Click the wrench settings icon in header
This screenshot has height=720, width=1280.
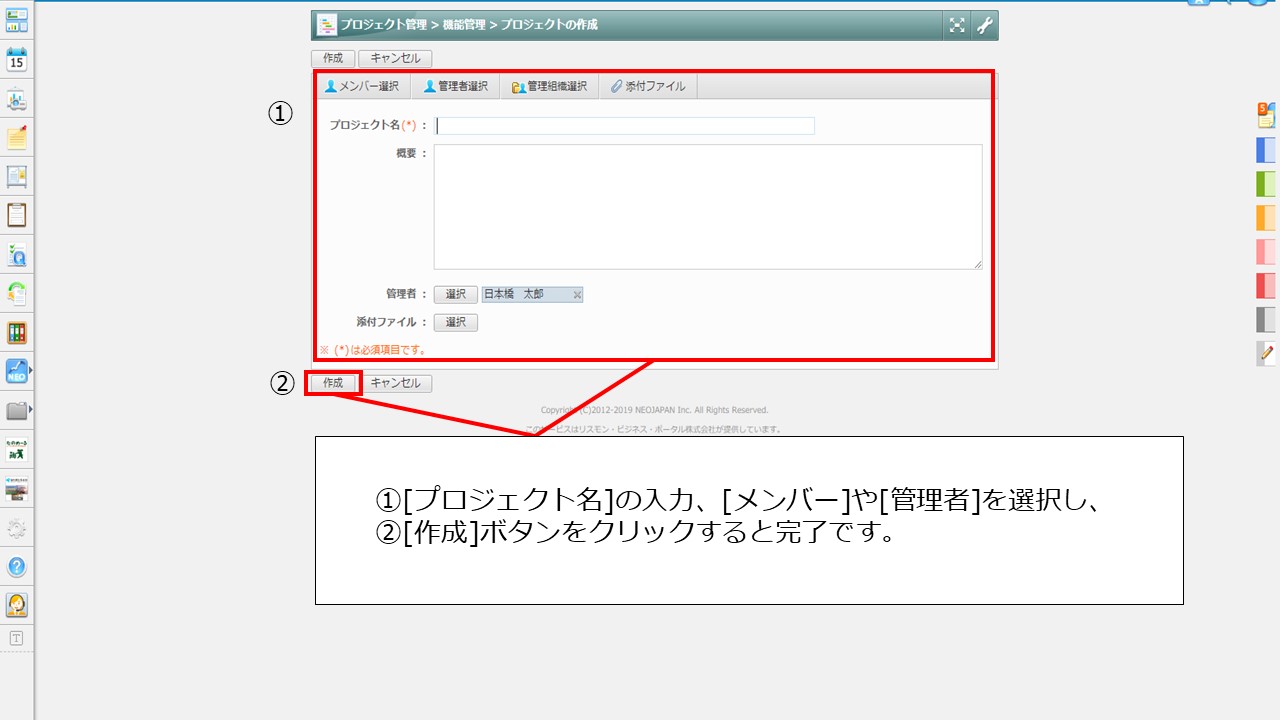985,25
